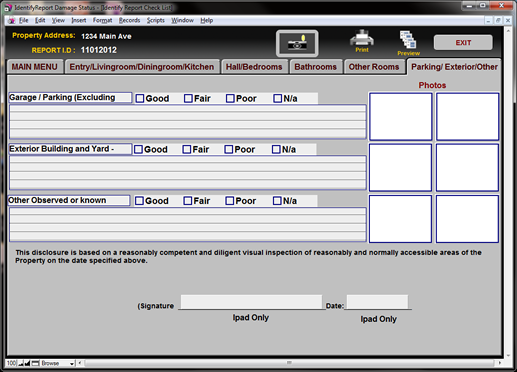Click the FileMaker app icon beside File menu
This screenshot has height=372, width=517.
12,20
